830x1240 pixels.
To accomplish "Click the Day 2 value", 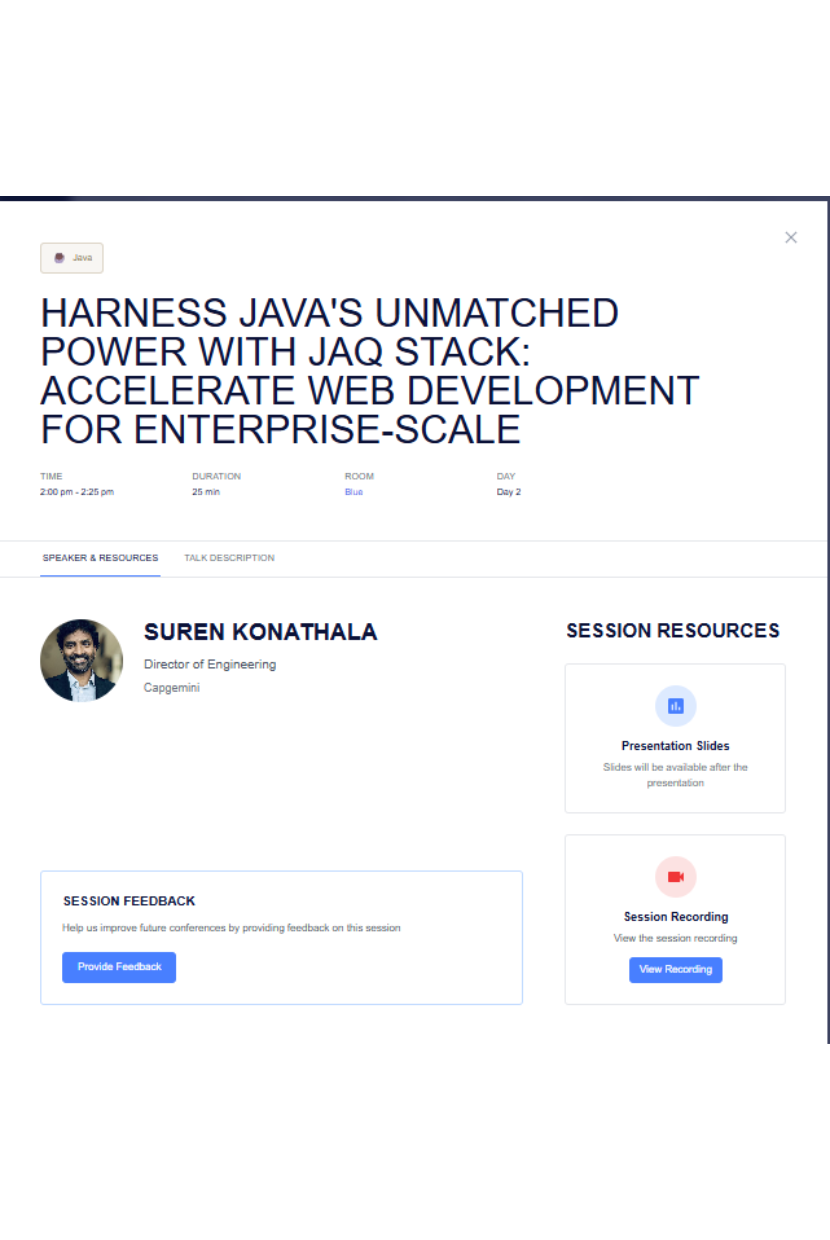I will click(x=509, y=492).
